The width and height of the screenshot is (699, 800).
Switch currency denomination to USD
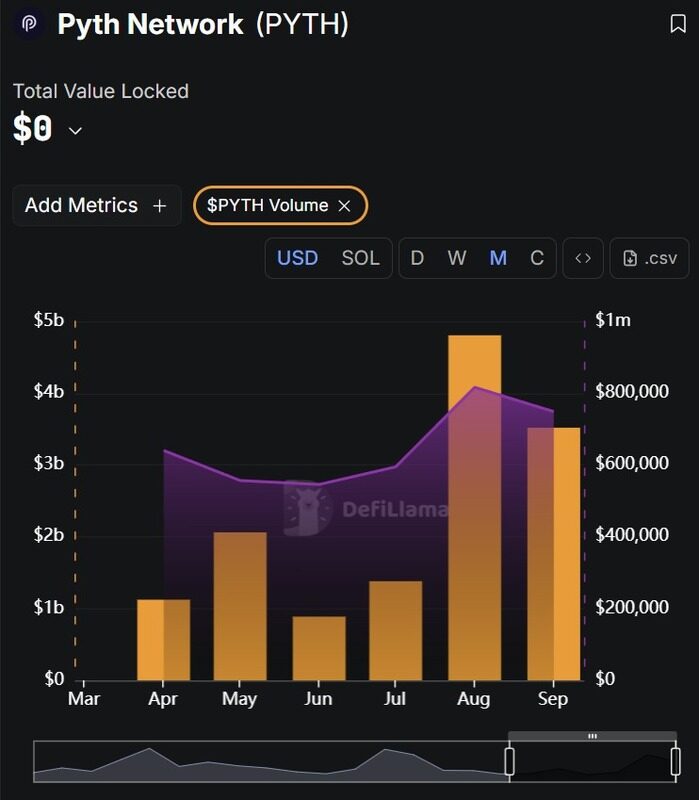pos(297,258)
